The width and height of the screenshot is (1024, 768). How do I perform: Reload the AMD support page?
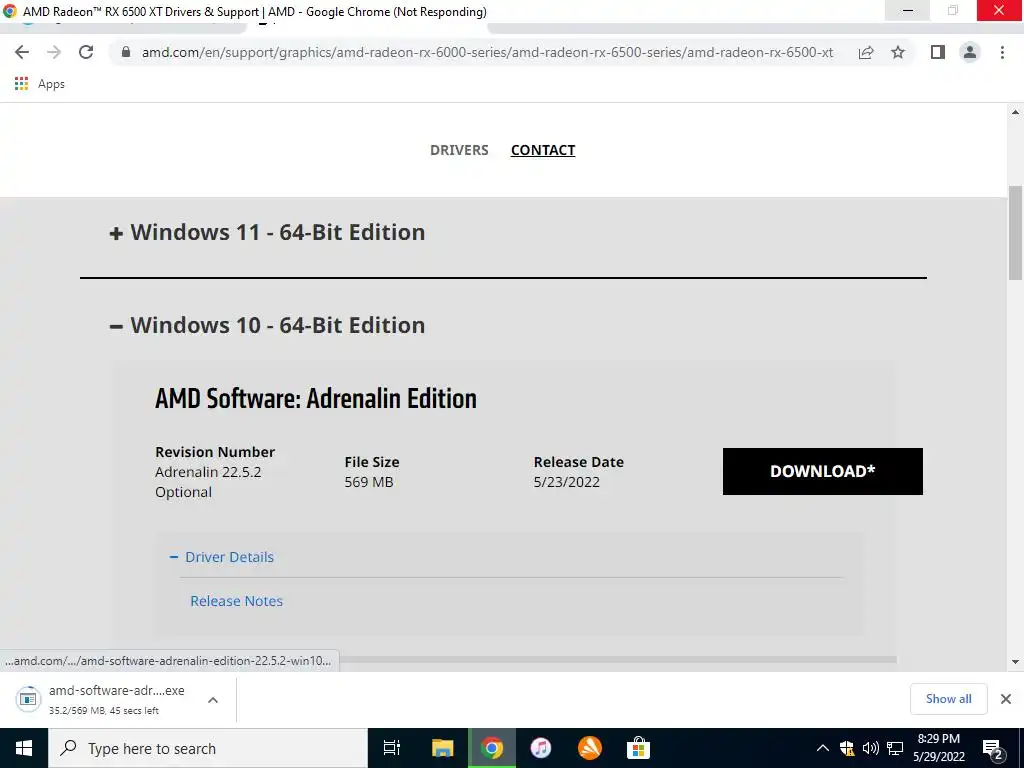click(86, 52)
